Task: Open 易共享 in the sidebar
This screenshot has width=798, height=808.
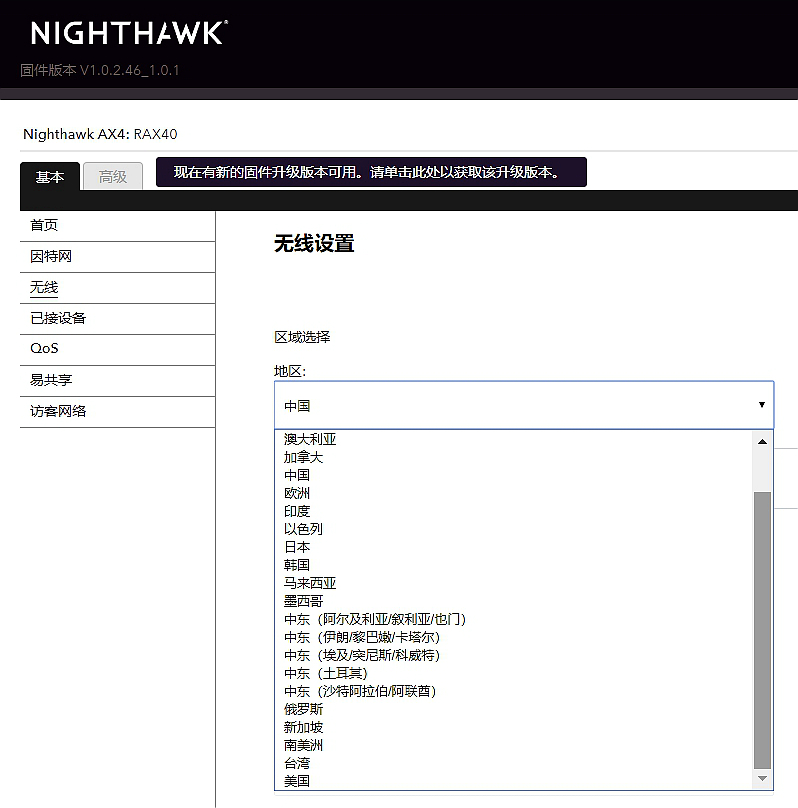Action: coord(117,380)
